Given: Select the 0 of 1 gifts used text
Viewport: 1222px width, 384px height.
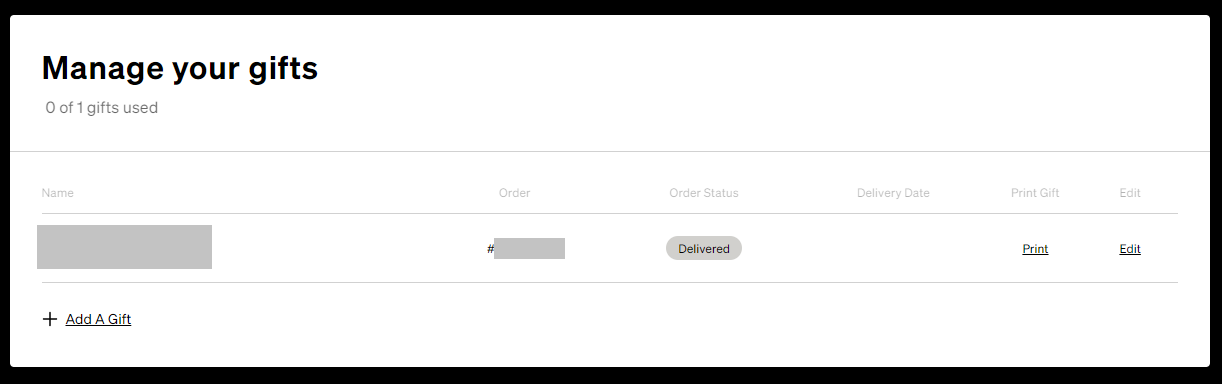Looking at the screenshot, I should (102, 108).
